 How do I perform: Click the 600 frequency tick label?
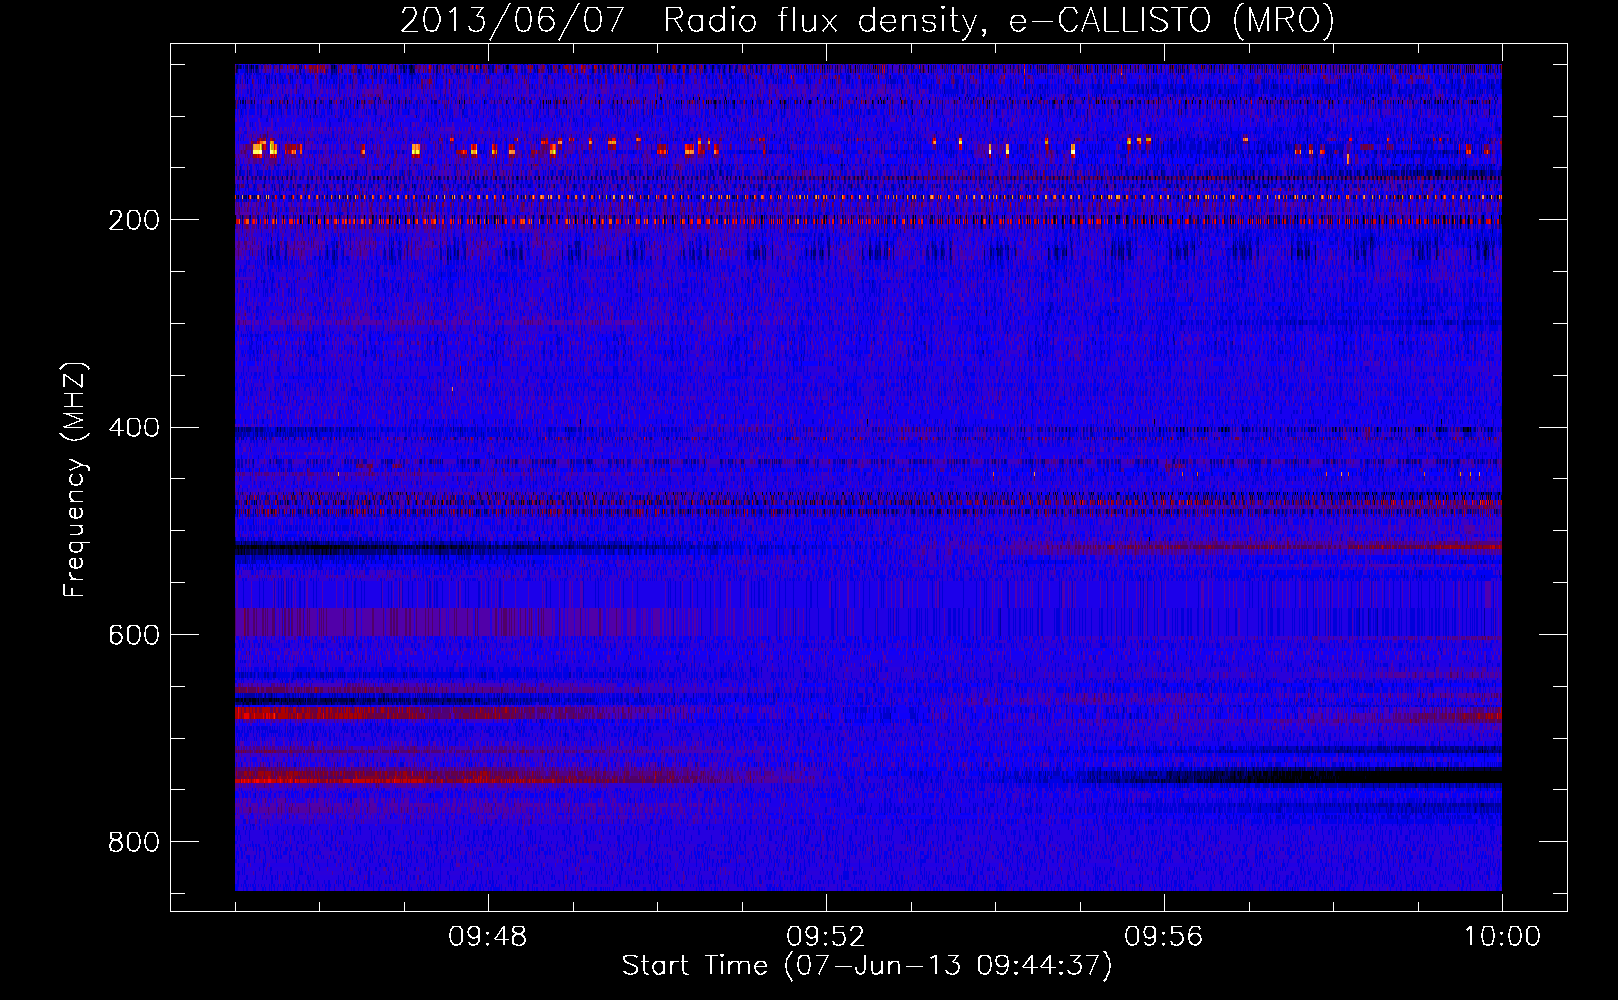(134, 635)
